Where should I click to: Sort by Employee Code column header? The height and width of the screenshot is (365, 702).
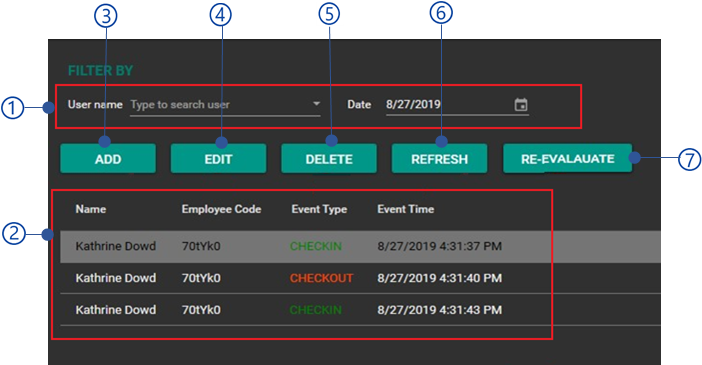pos(221,209)
